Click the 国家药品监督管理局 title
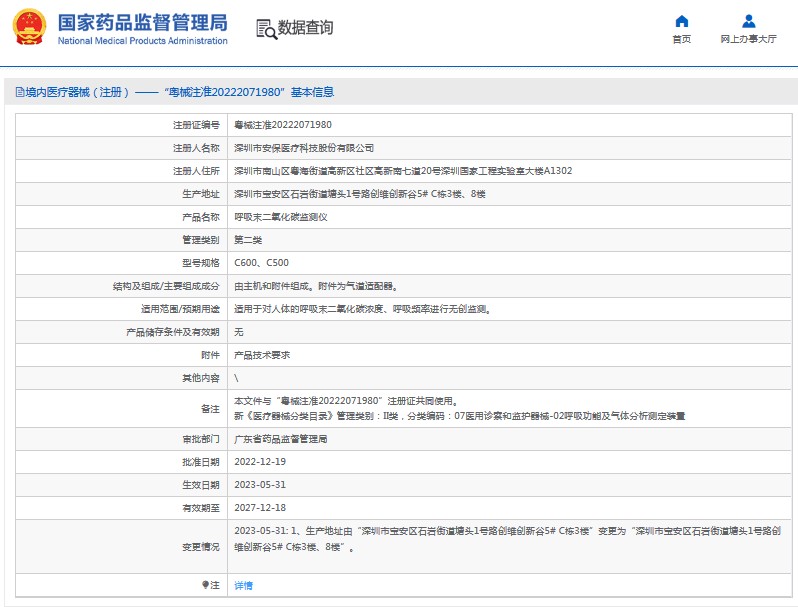 [x=142, y=22]
